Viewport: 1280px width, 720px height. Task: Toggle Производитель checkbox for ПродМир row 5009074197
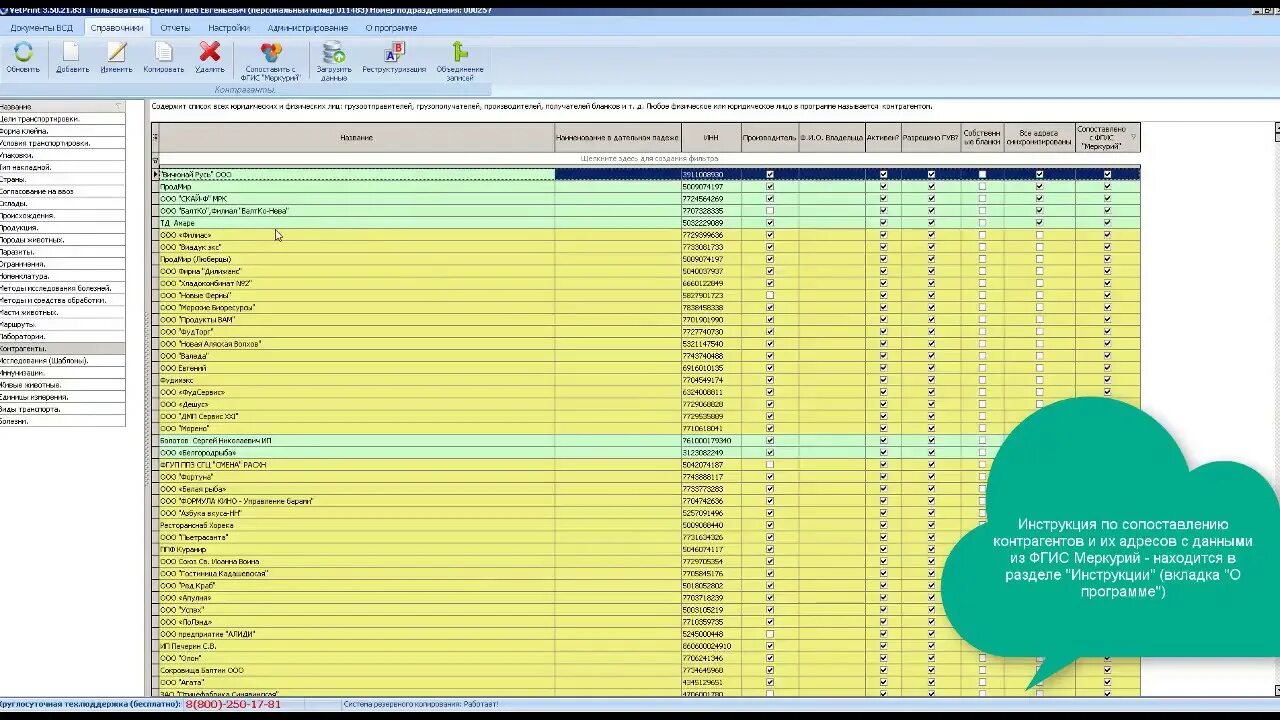[x=769, y=187]
